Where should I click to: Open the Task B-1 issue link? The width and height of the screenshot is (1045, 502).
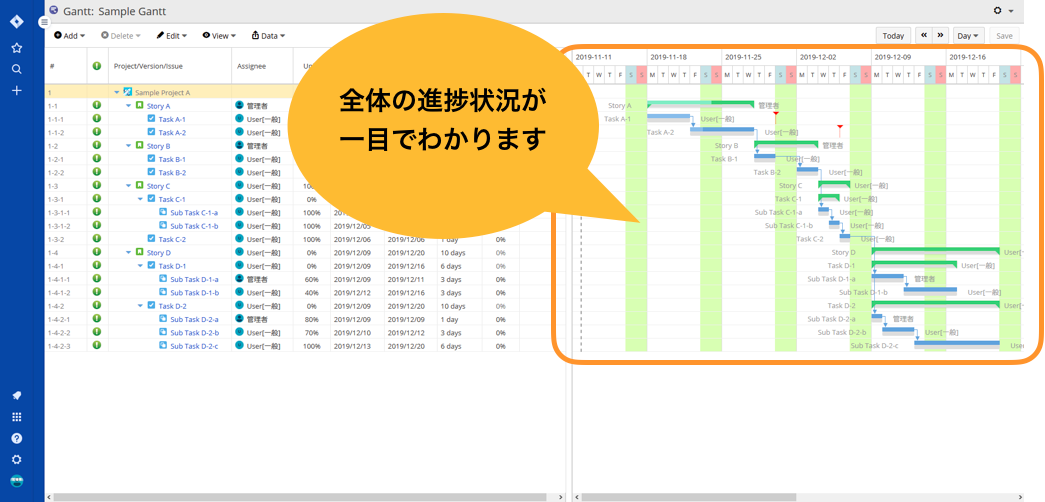(x=172, y=159)
